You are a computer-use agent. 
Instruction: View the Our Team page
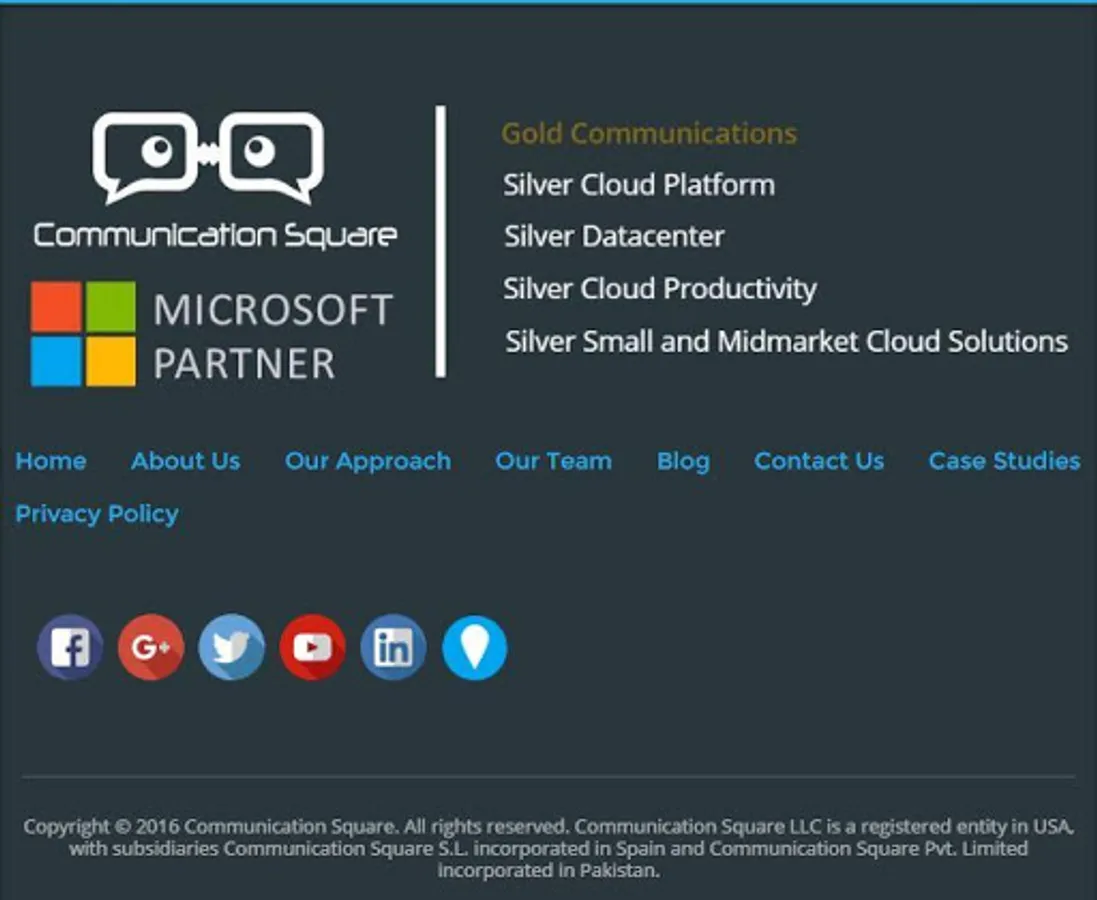(553, 460)
